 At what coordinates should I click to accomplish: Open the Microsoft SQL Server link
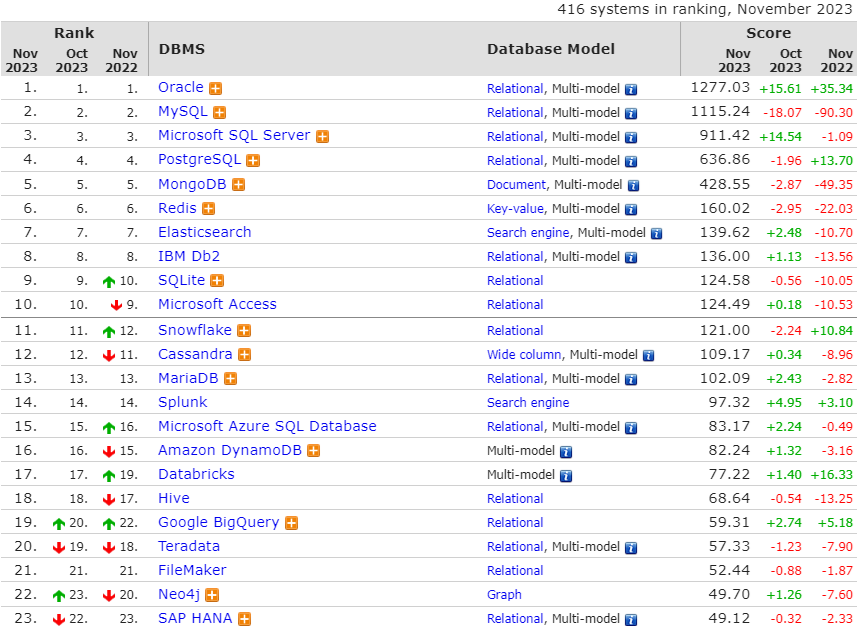(x=234, y=136)
